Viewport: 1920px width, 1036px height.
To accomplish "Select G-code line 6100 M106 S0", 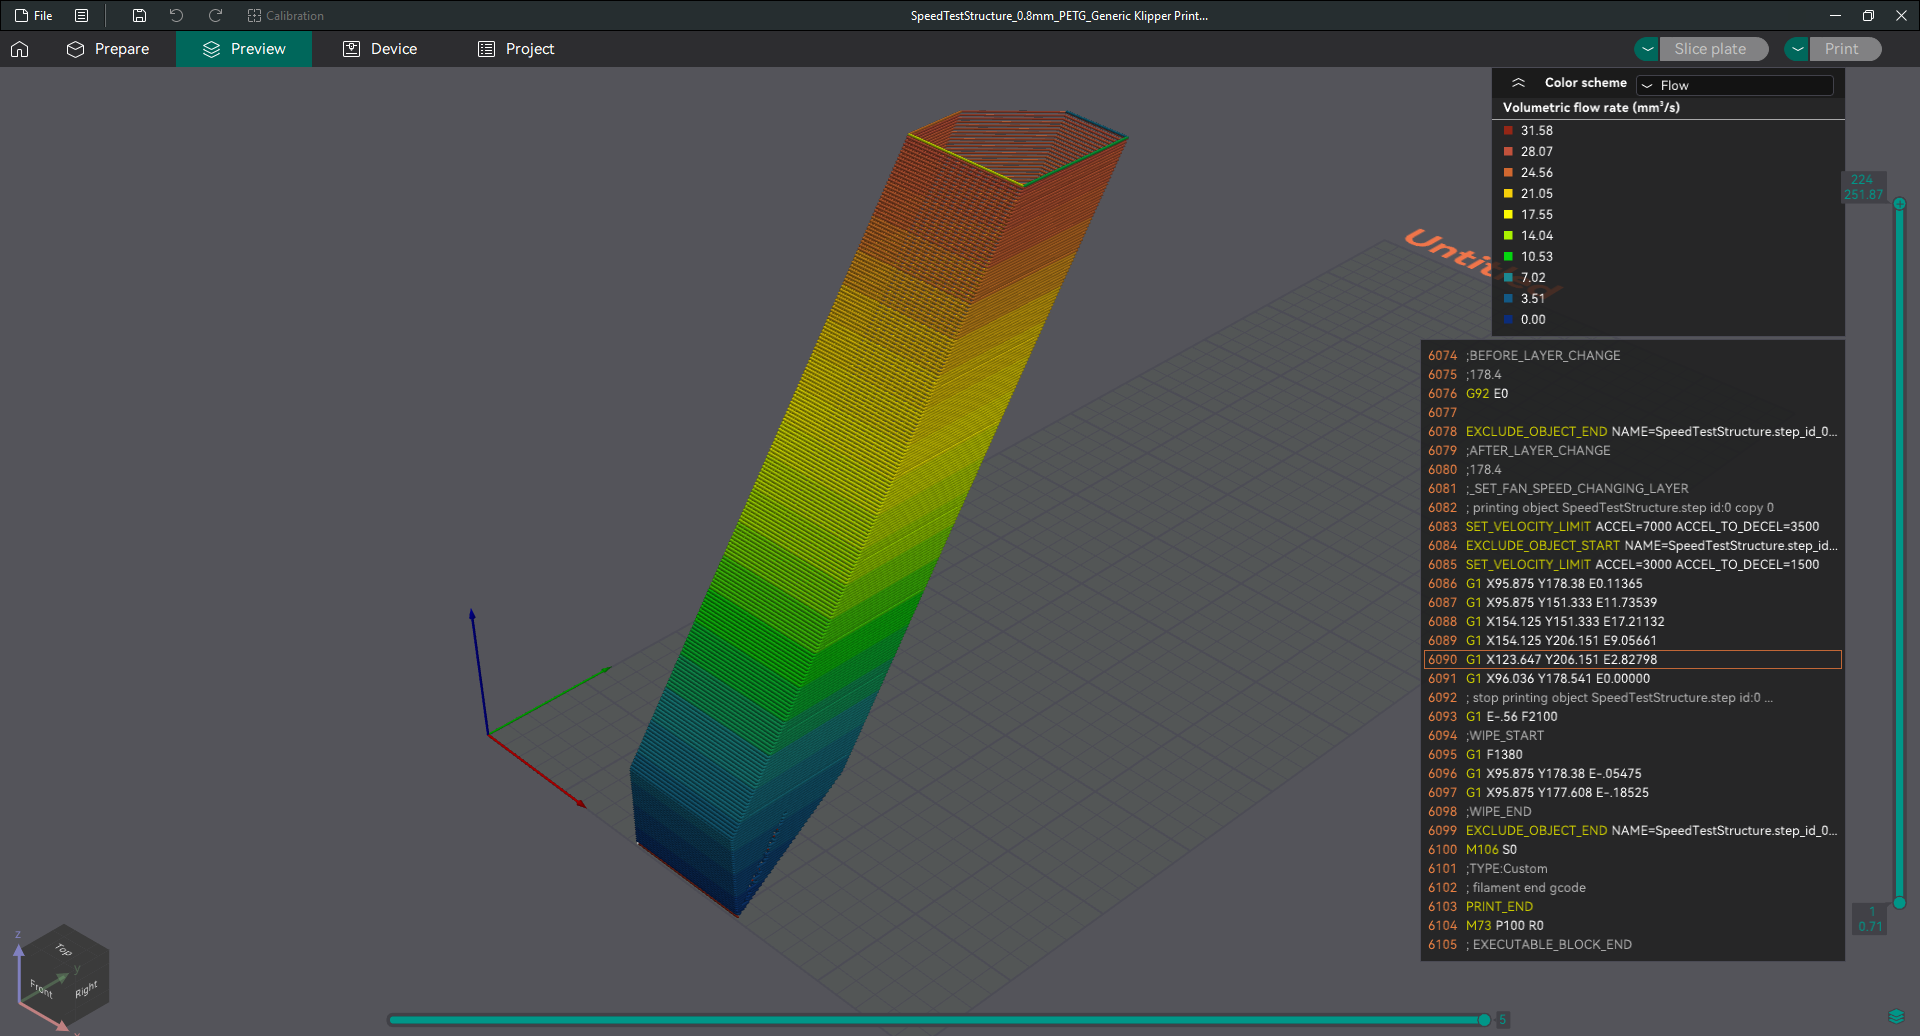I will coord(1632,850).
